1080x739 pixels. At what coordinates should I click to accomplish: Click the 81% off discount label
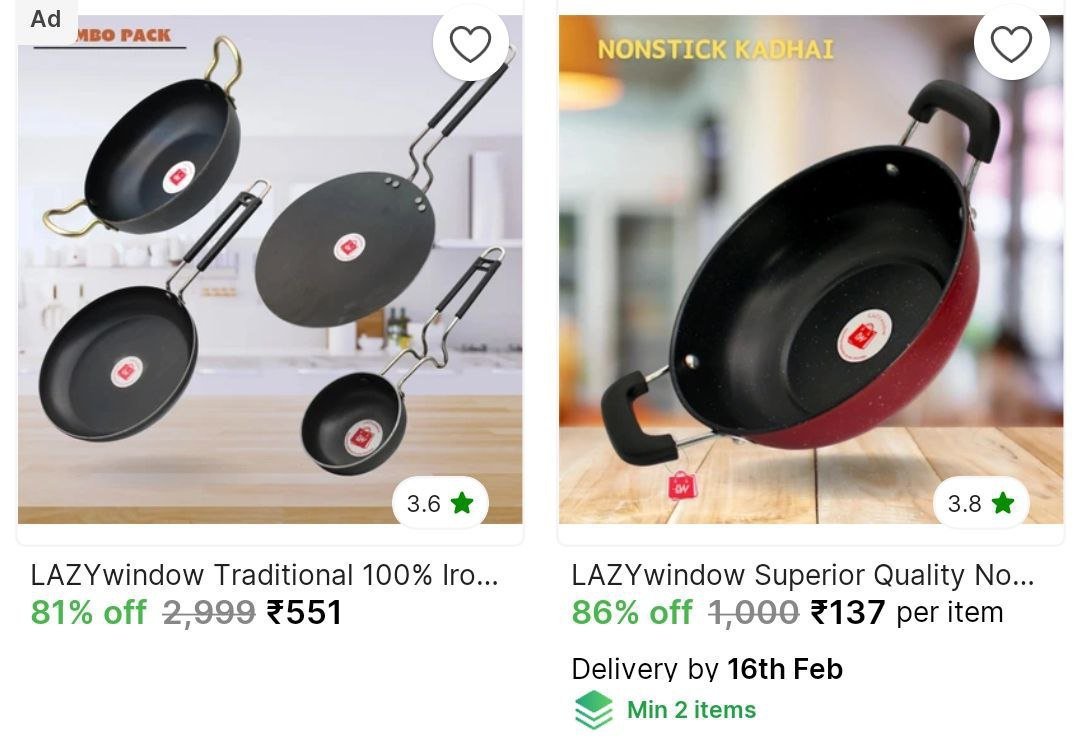(x=88, y=612)
